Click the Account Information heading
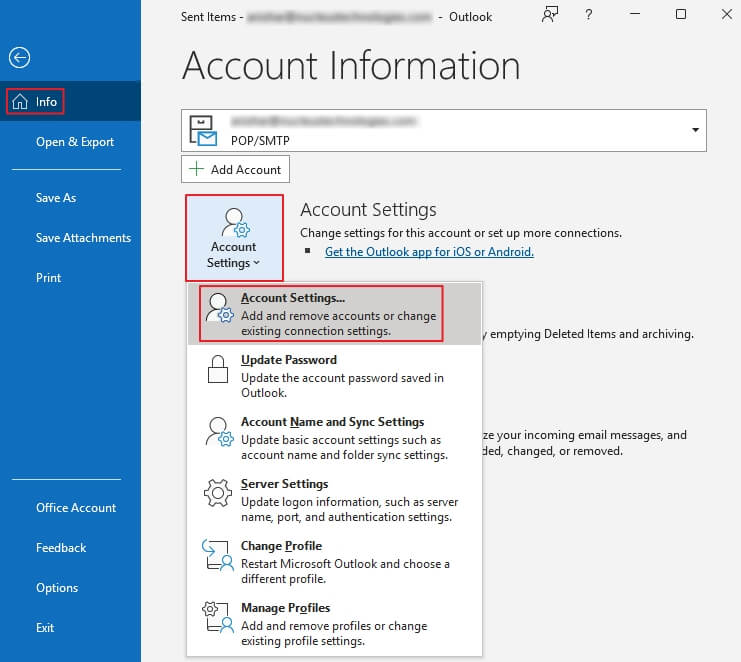The width and height of the screenshot is (741, 662). click(351, 65)
